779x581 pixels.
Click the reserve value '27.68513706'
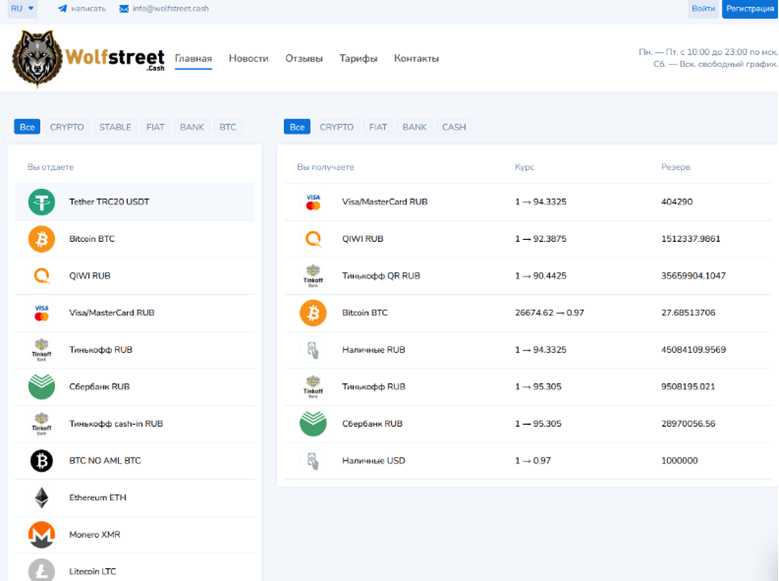(x=688, y=313)
